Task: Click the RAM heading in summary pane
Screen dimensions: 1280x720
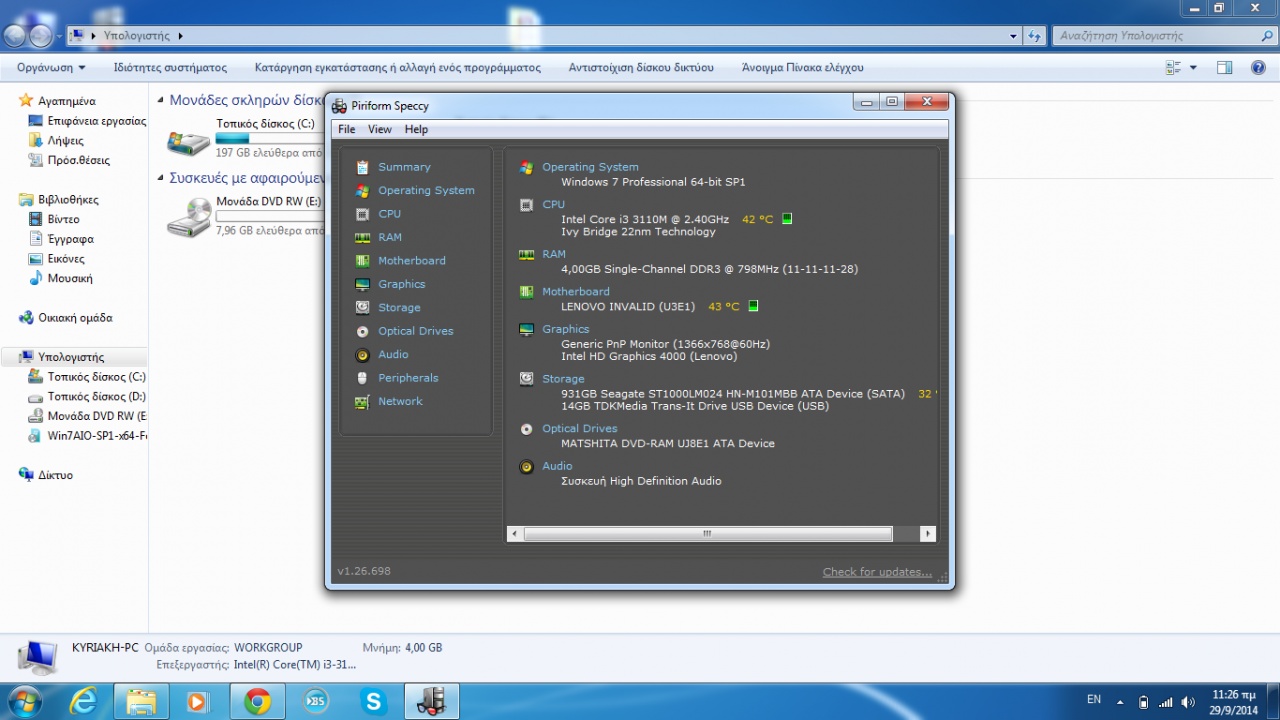Action: 554,254
